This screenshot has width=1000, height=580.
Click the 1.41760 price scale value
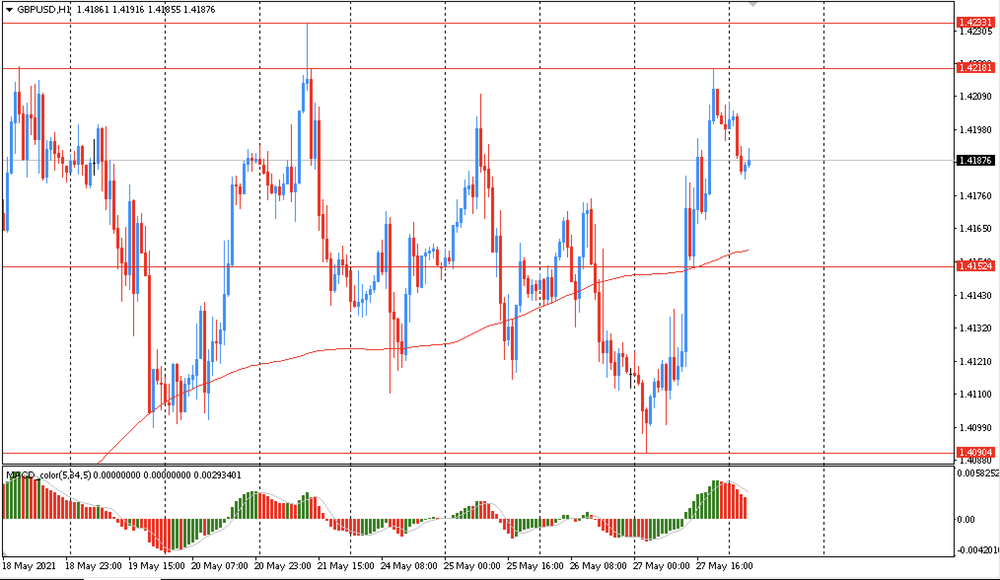pos(974,196)
